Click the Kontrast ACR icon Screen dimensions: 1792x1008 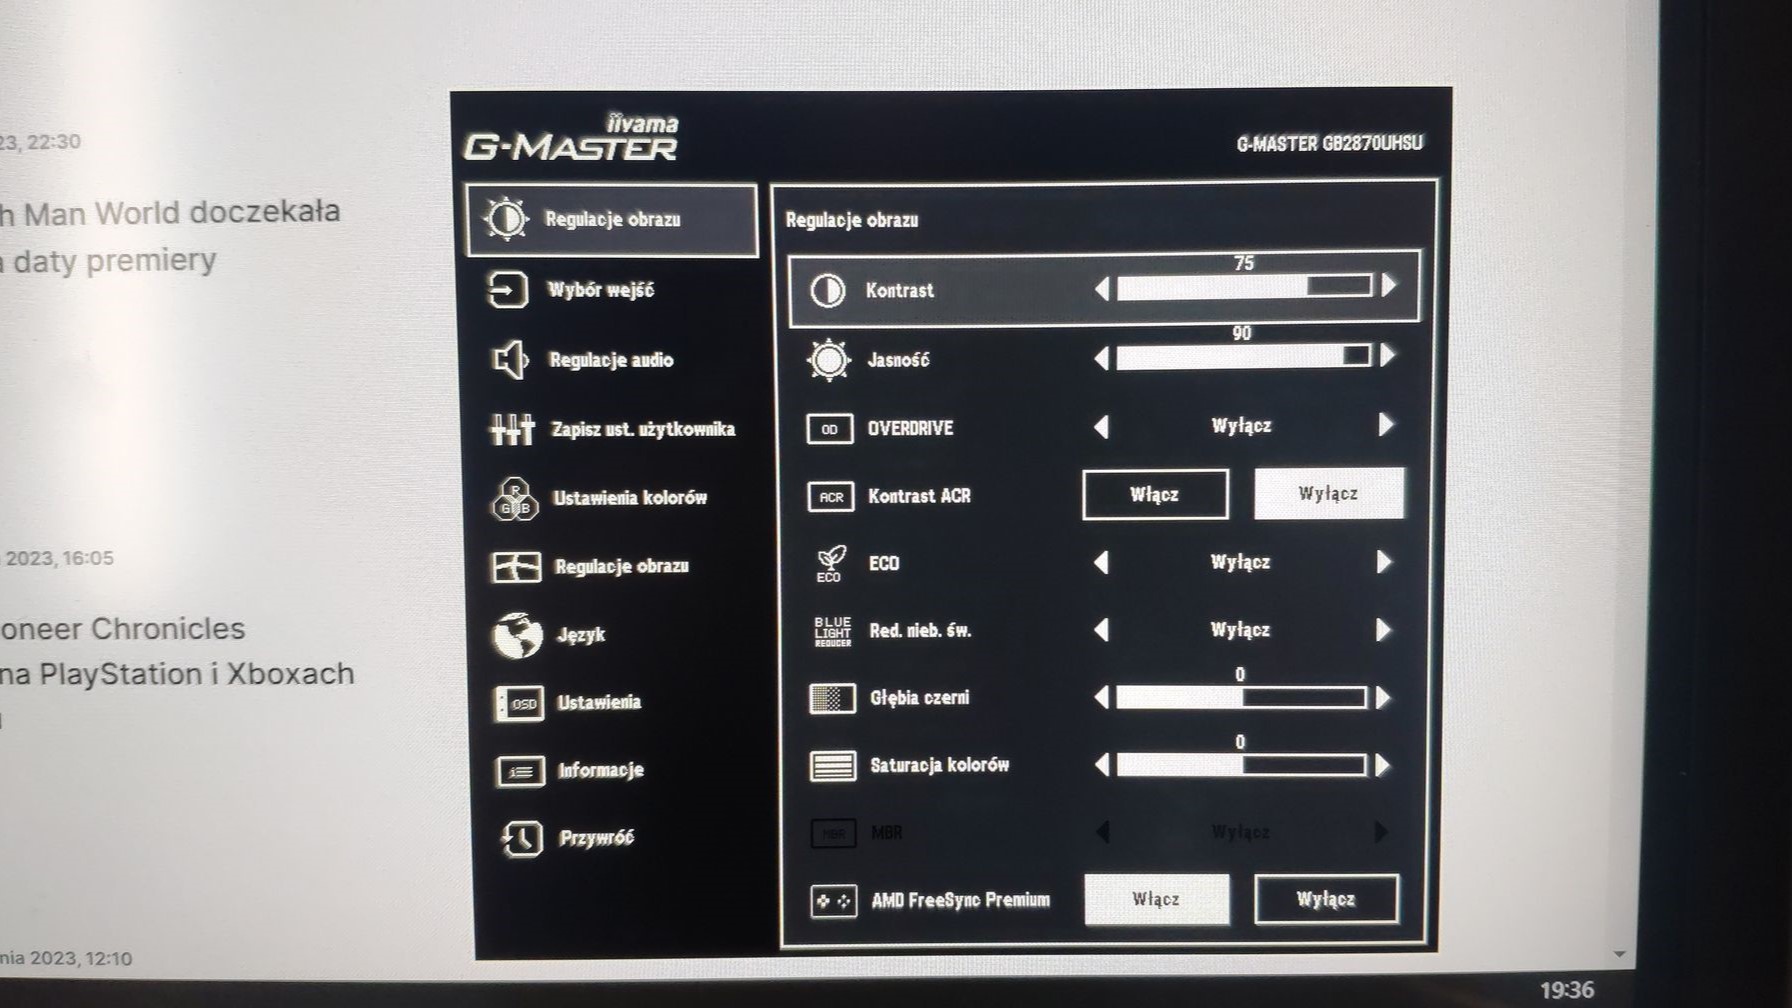(831, 496)
